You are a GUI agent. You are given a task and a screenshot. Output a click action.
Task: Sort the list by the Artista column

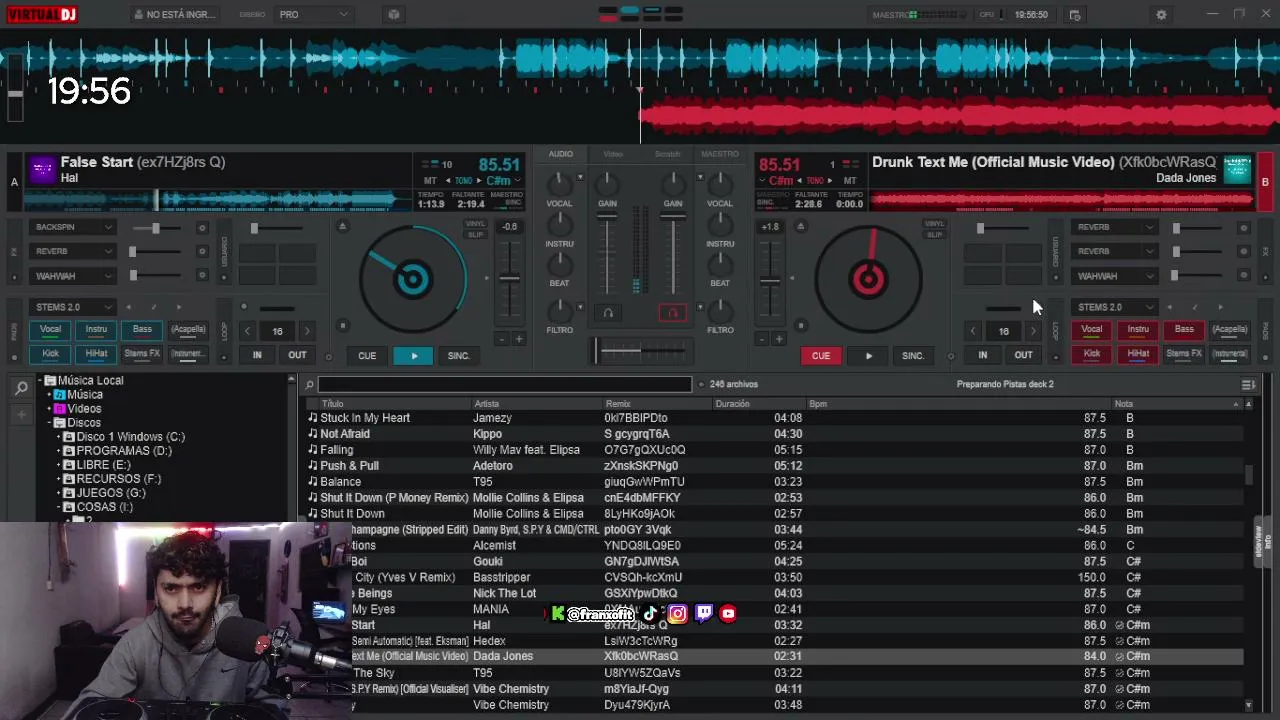coord(538,404)
